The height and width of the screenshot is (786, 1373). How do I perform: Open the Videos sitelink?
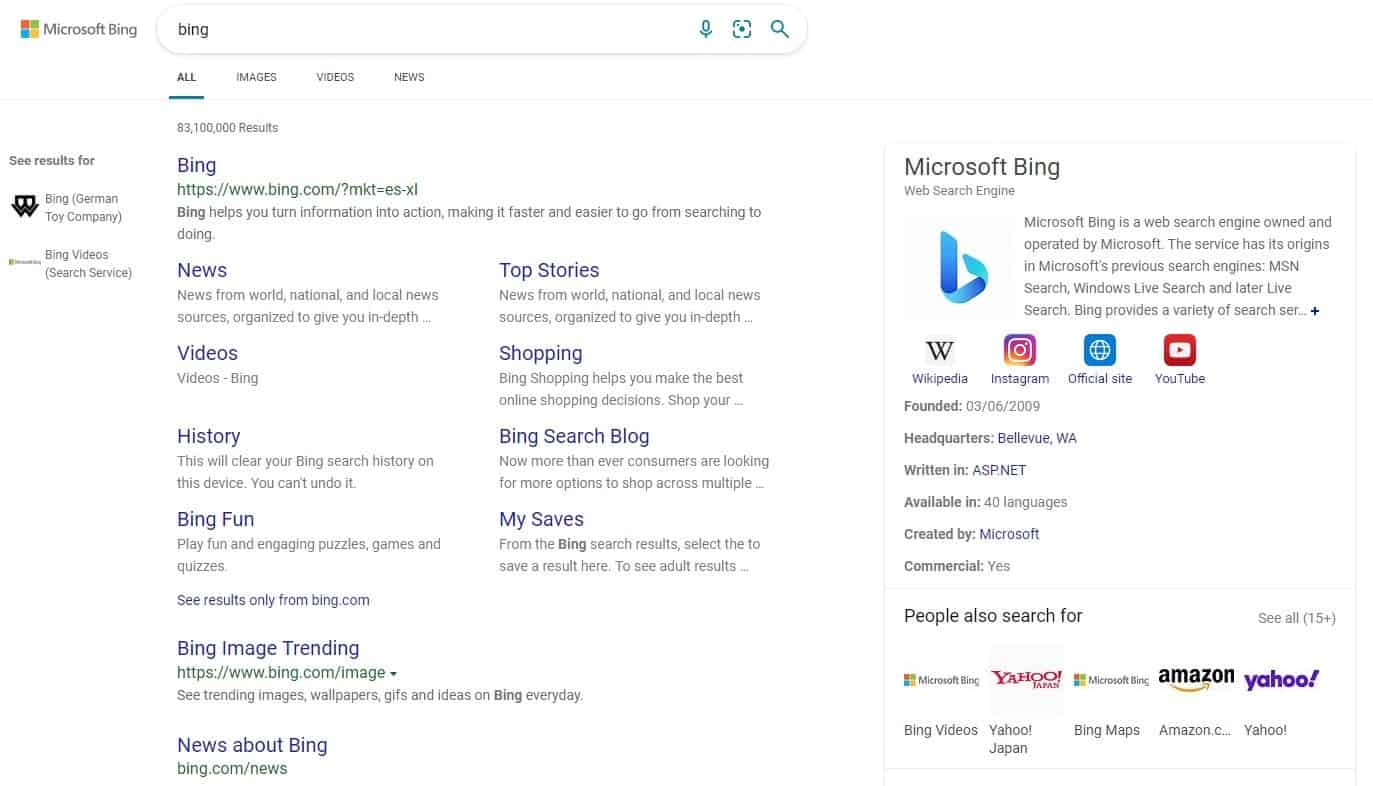[x=207, y=353]
